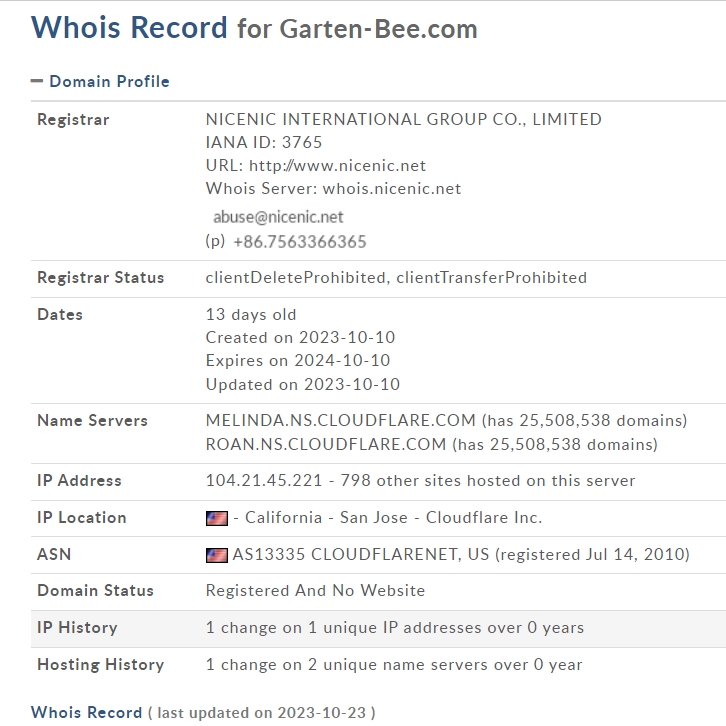Click clientDeleteProhibited status text
The image size is (726, 726).
(x=295, y=278)
